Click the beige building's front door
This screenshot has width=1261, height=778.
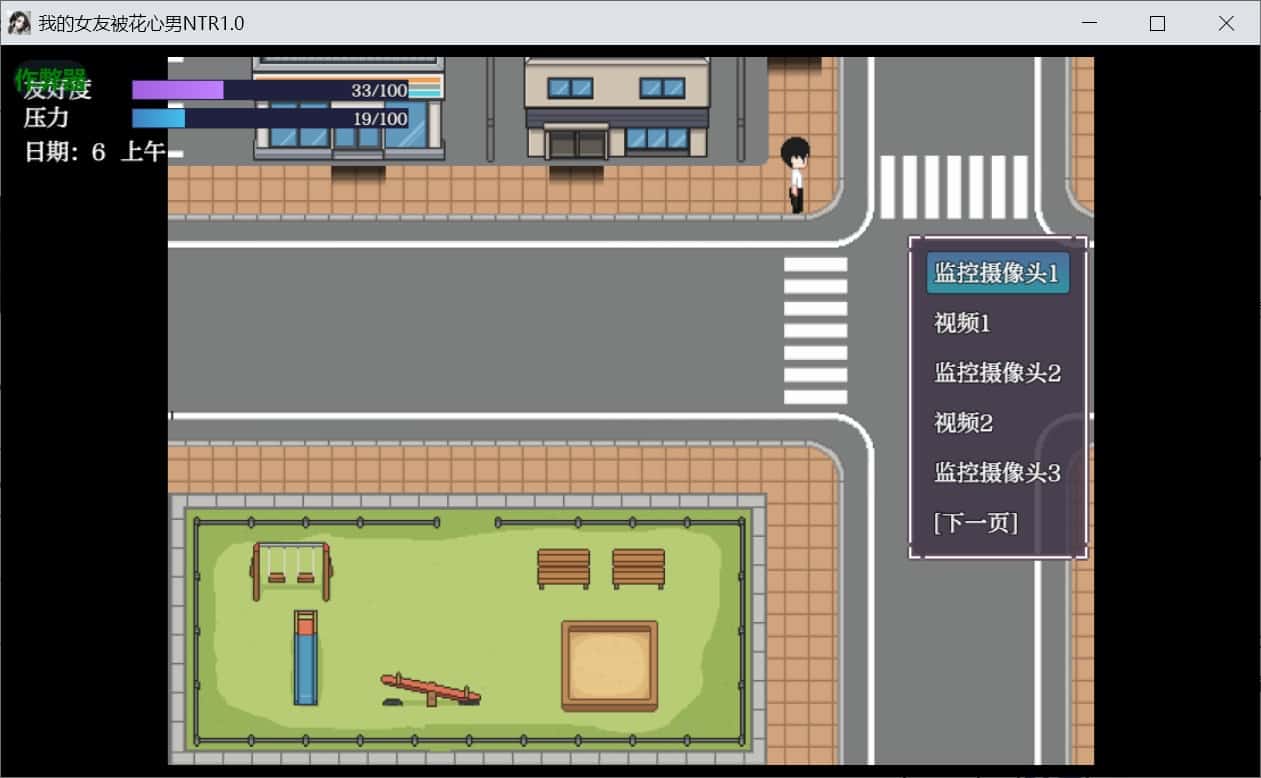tap(576, 144)
